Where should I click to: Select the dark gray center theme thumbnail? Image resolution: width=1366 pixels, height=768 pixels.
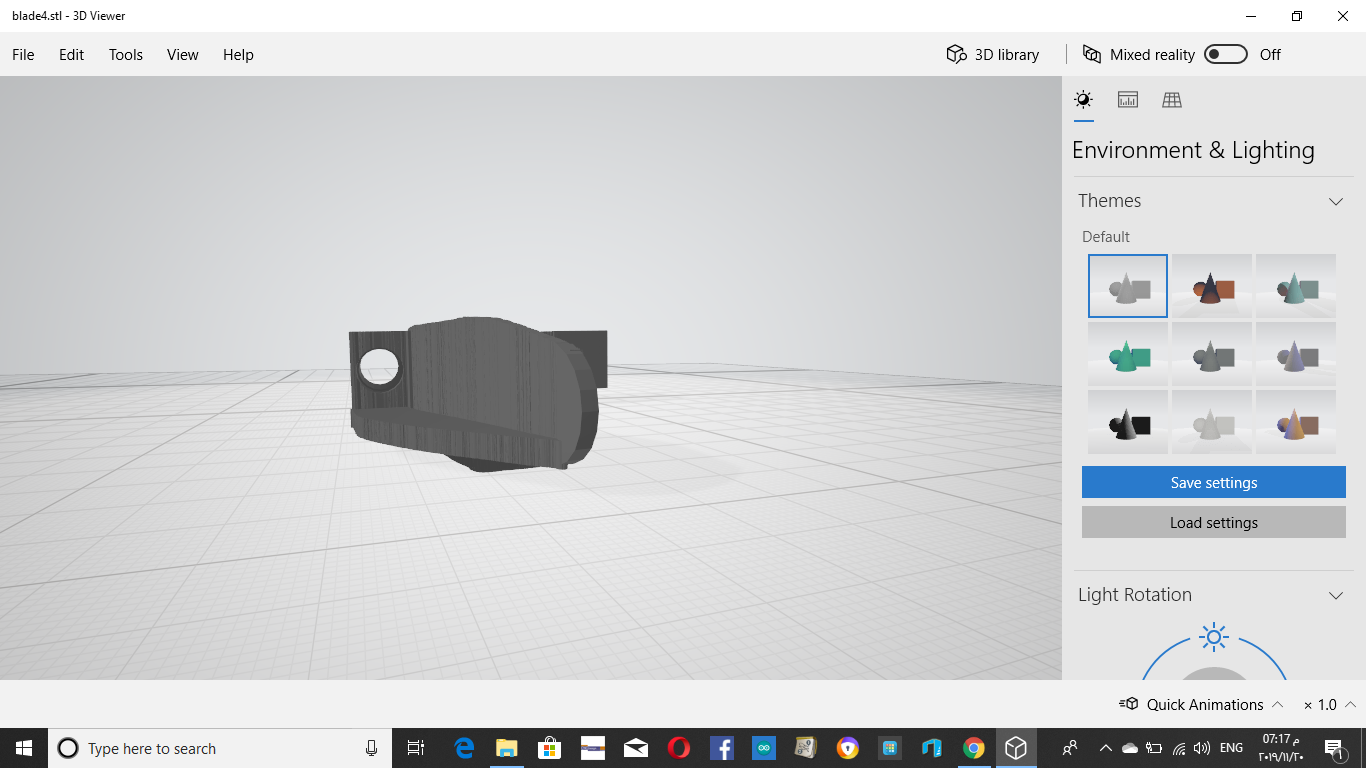(x=1212, y=354)
